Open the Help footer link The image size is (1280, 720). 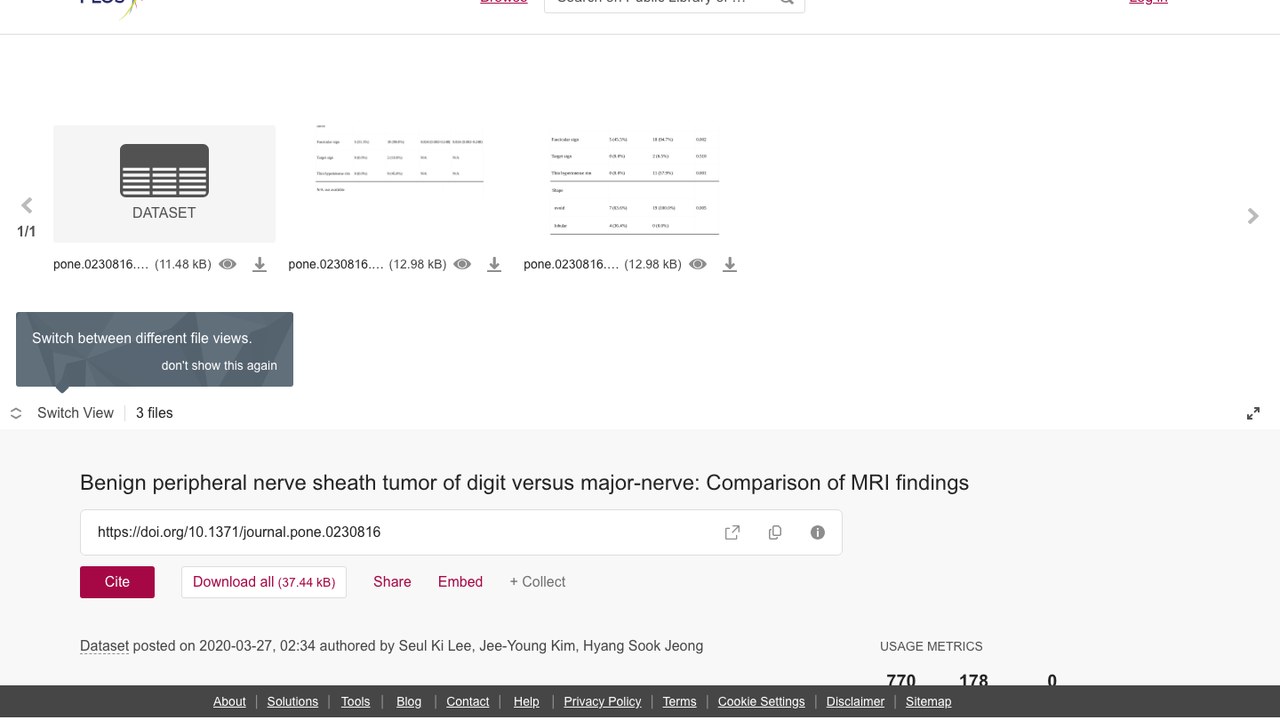click(x=526, y=702)
